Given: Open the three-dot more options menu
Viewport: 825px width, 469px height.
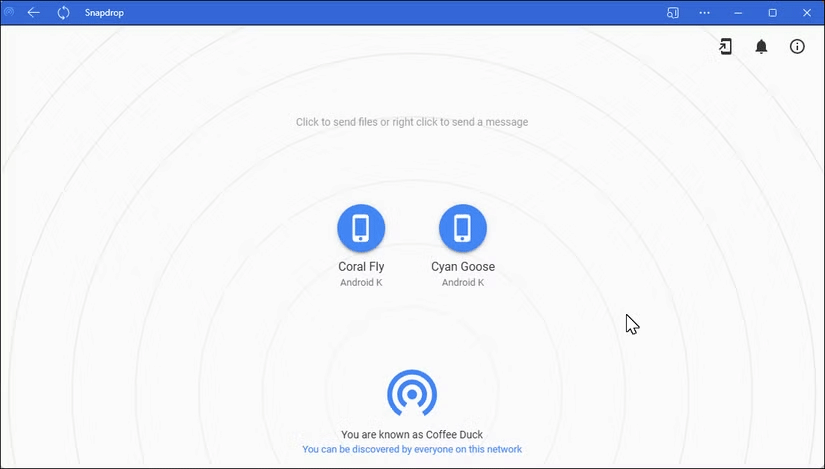Looking at the screenshot, I should point(705,13).
